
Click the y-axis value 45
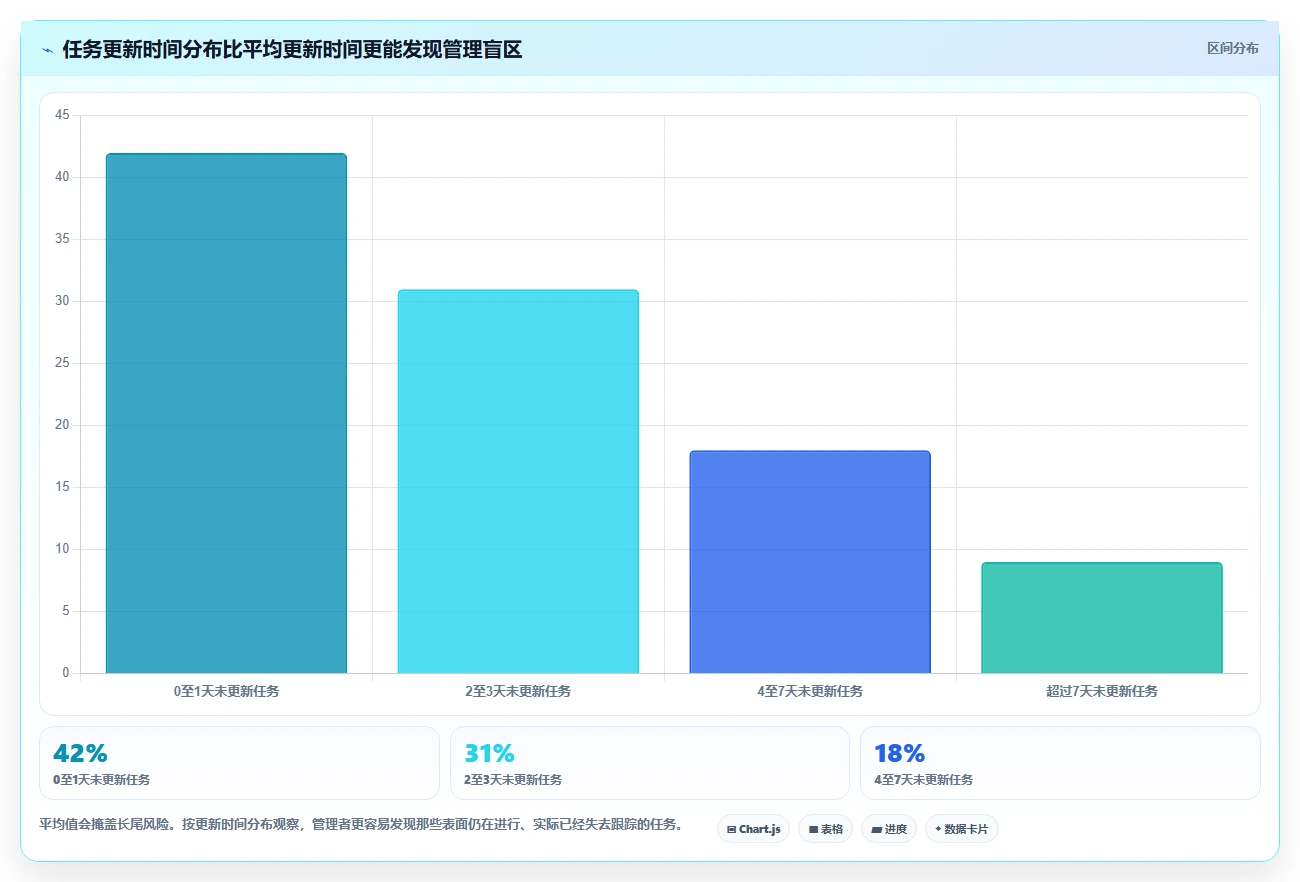62,115
